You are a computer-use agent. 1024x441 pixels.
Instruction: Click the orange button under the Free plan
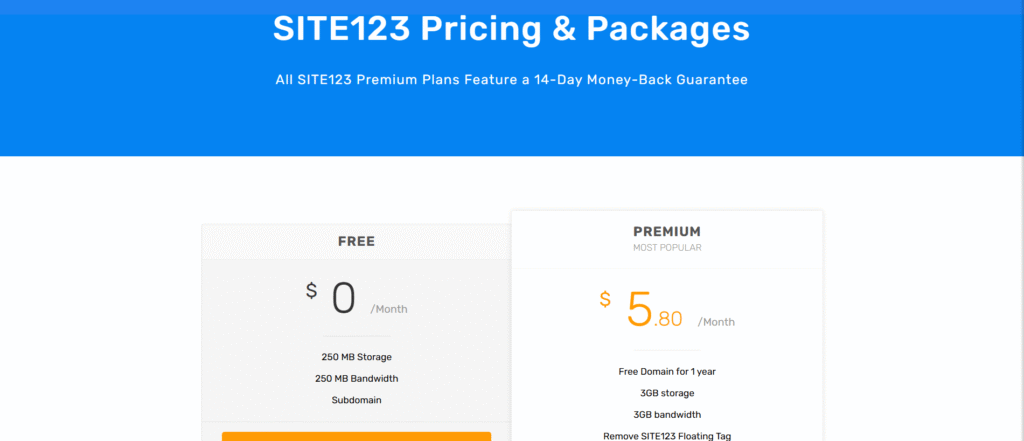(356, 436)
